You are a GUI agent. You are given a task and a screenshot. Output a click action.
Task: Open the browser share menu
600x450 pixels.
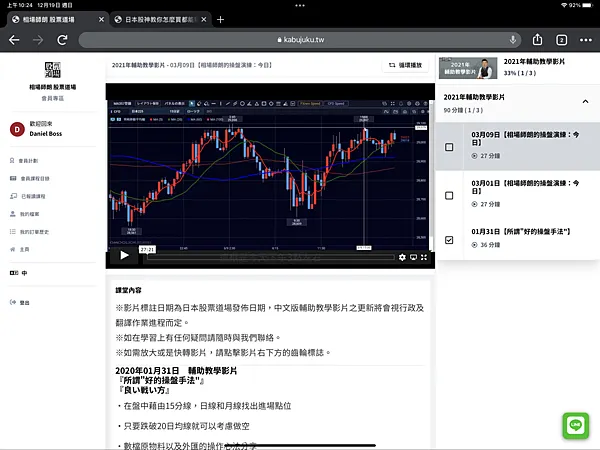point(537,39)
